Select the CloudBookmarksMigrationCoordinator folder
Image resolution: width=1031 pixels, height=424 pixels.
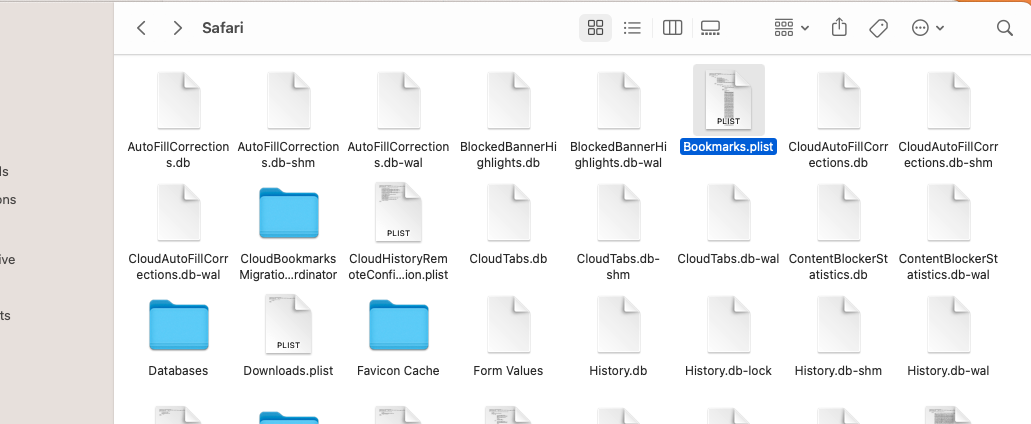point(289,213)
